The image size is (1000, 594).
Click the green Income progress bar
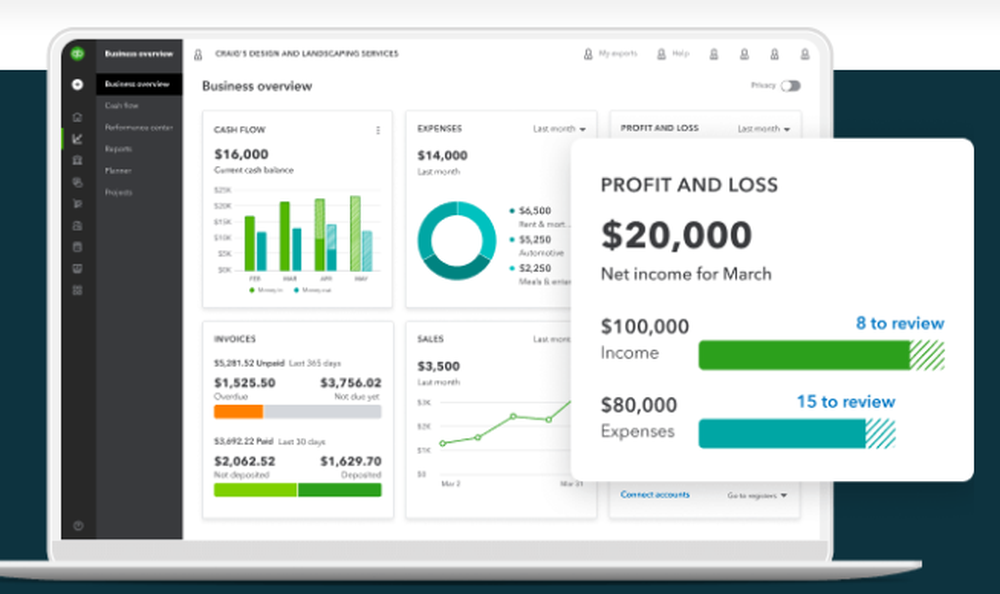pyautogui.click(x=821, y=355)
